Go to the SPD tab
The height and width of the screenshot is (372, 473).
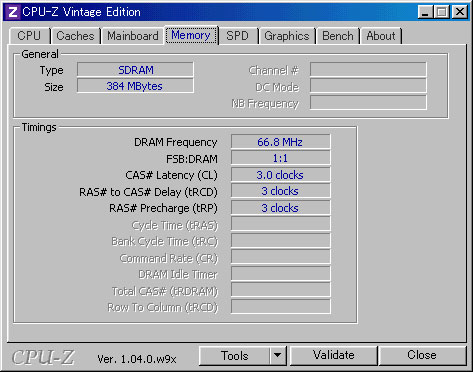pyautogui.click(x=237, y=36)
